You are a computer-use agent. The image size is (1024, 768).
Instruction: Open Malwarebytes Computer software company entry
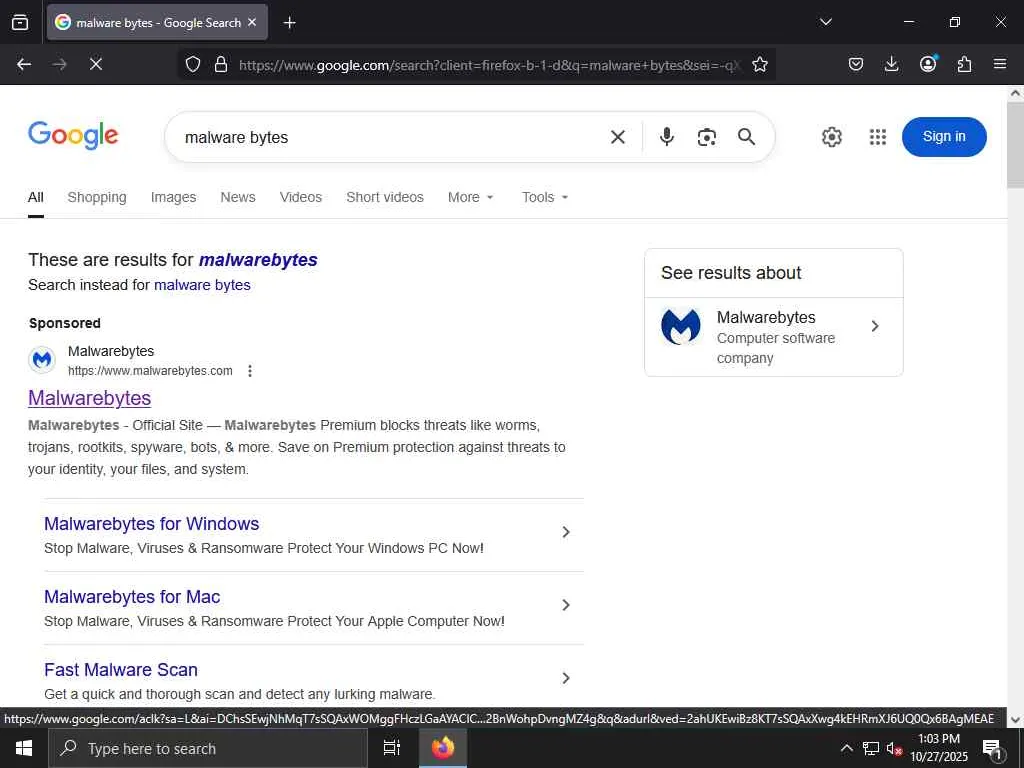click(x=774, y=337)
